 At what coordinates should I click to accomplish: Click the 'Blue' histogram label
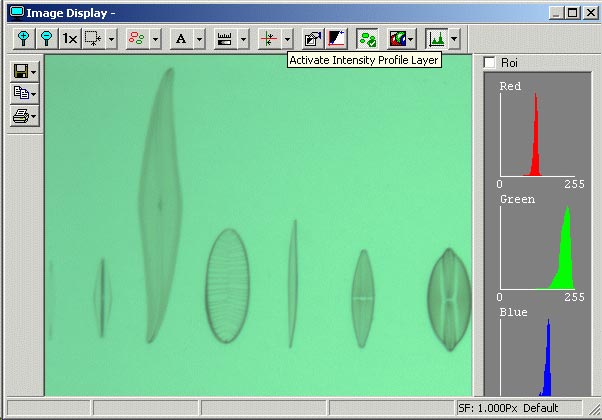(513, 312)
